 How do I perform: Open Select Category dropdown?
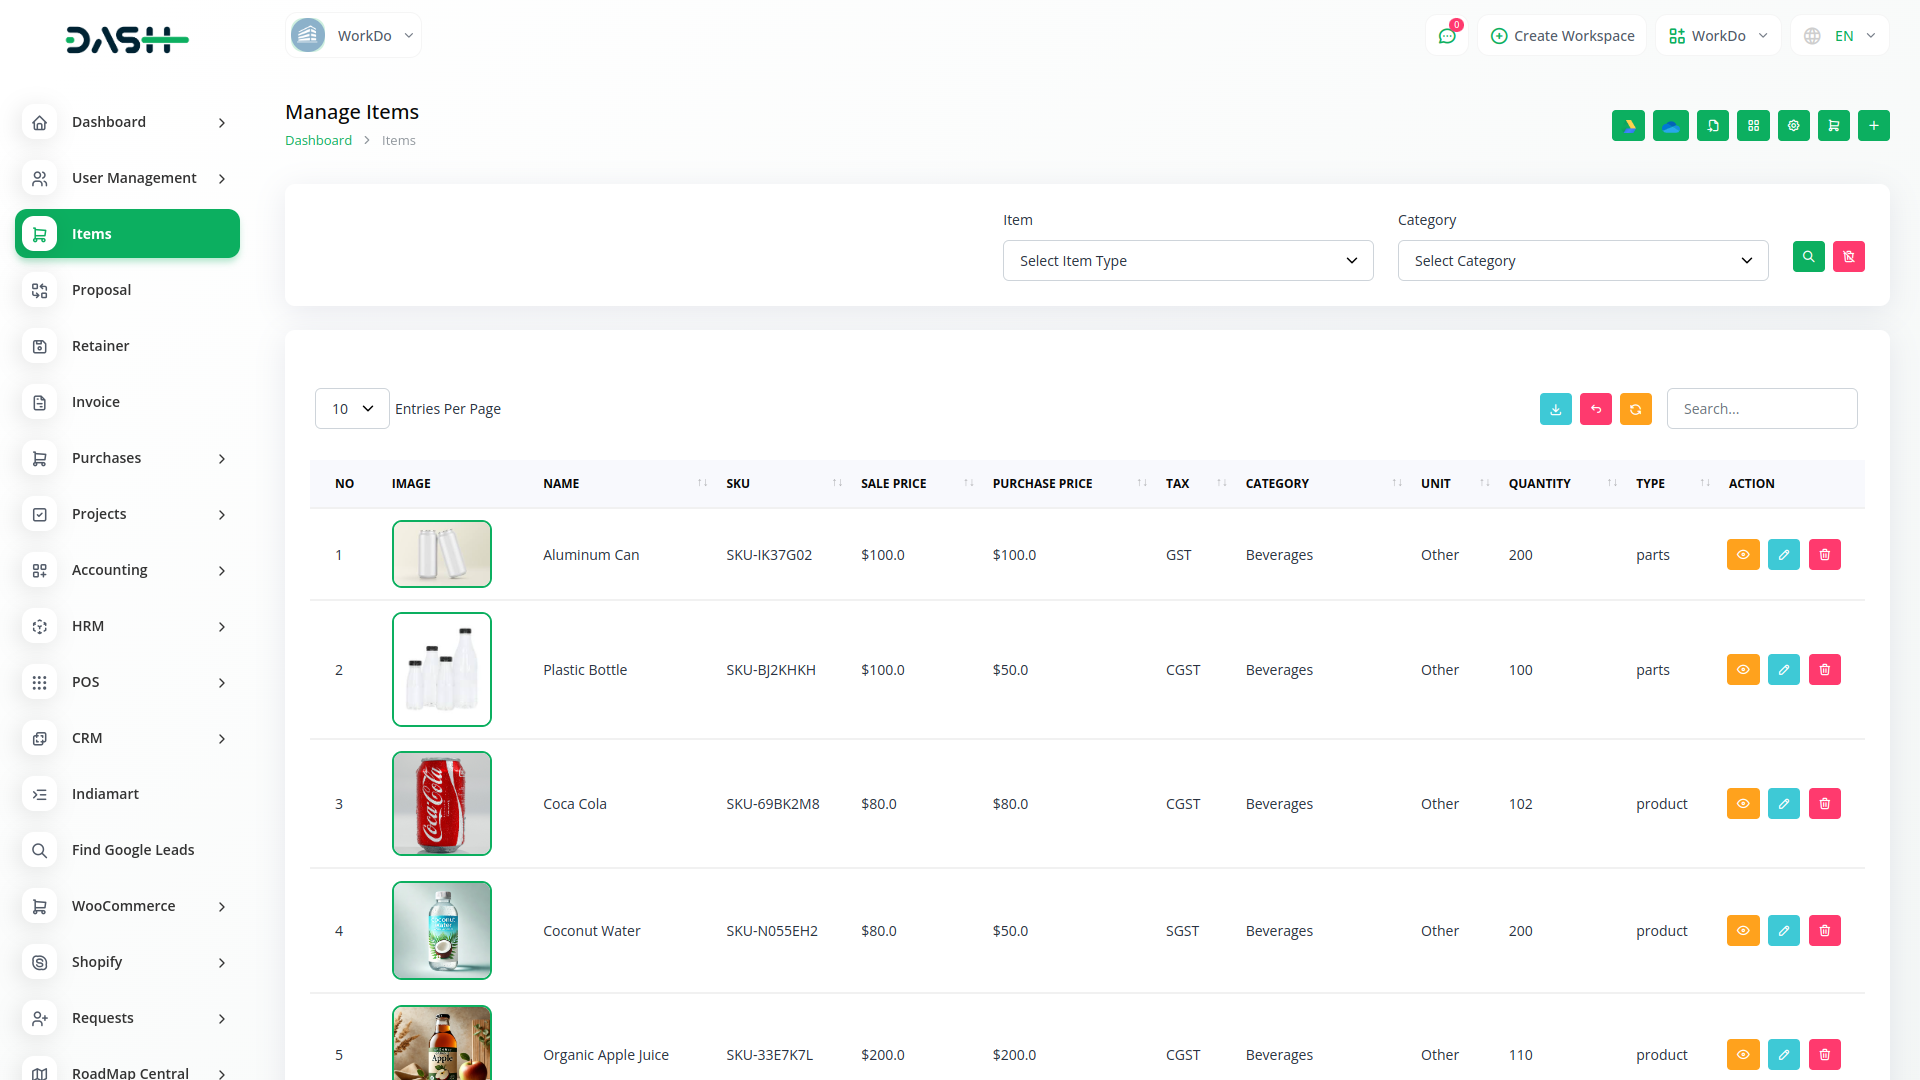(x=1582, y=261)
